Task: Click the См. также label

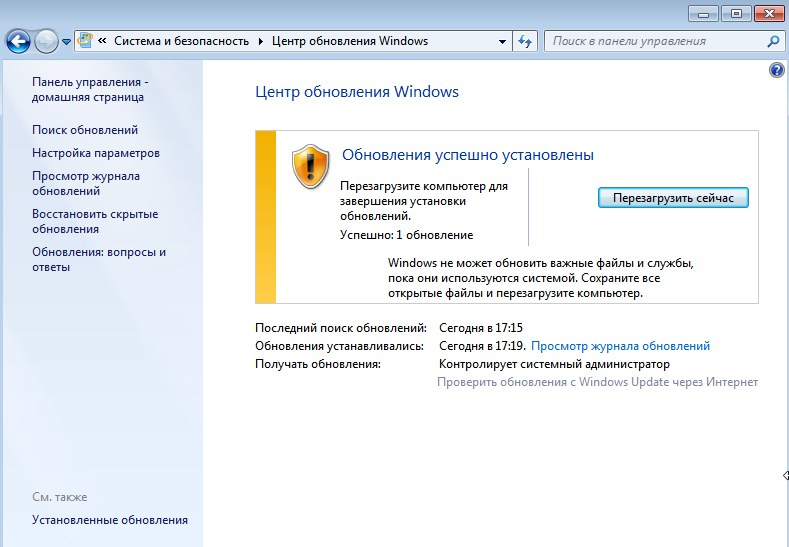Action: click(59, 497)
